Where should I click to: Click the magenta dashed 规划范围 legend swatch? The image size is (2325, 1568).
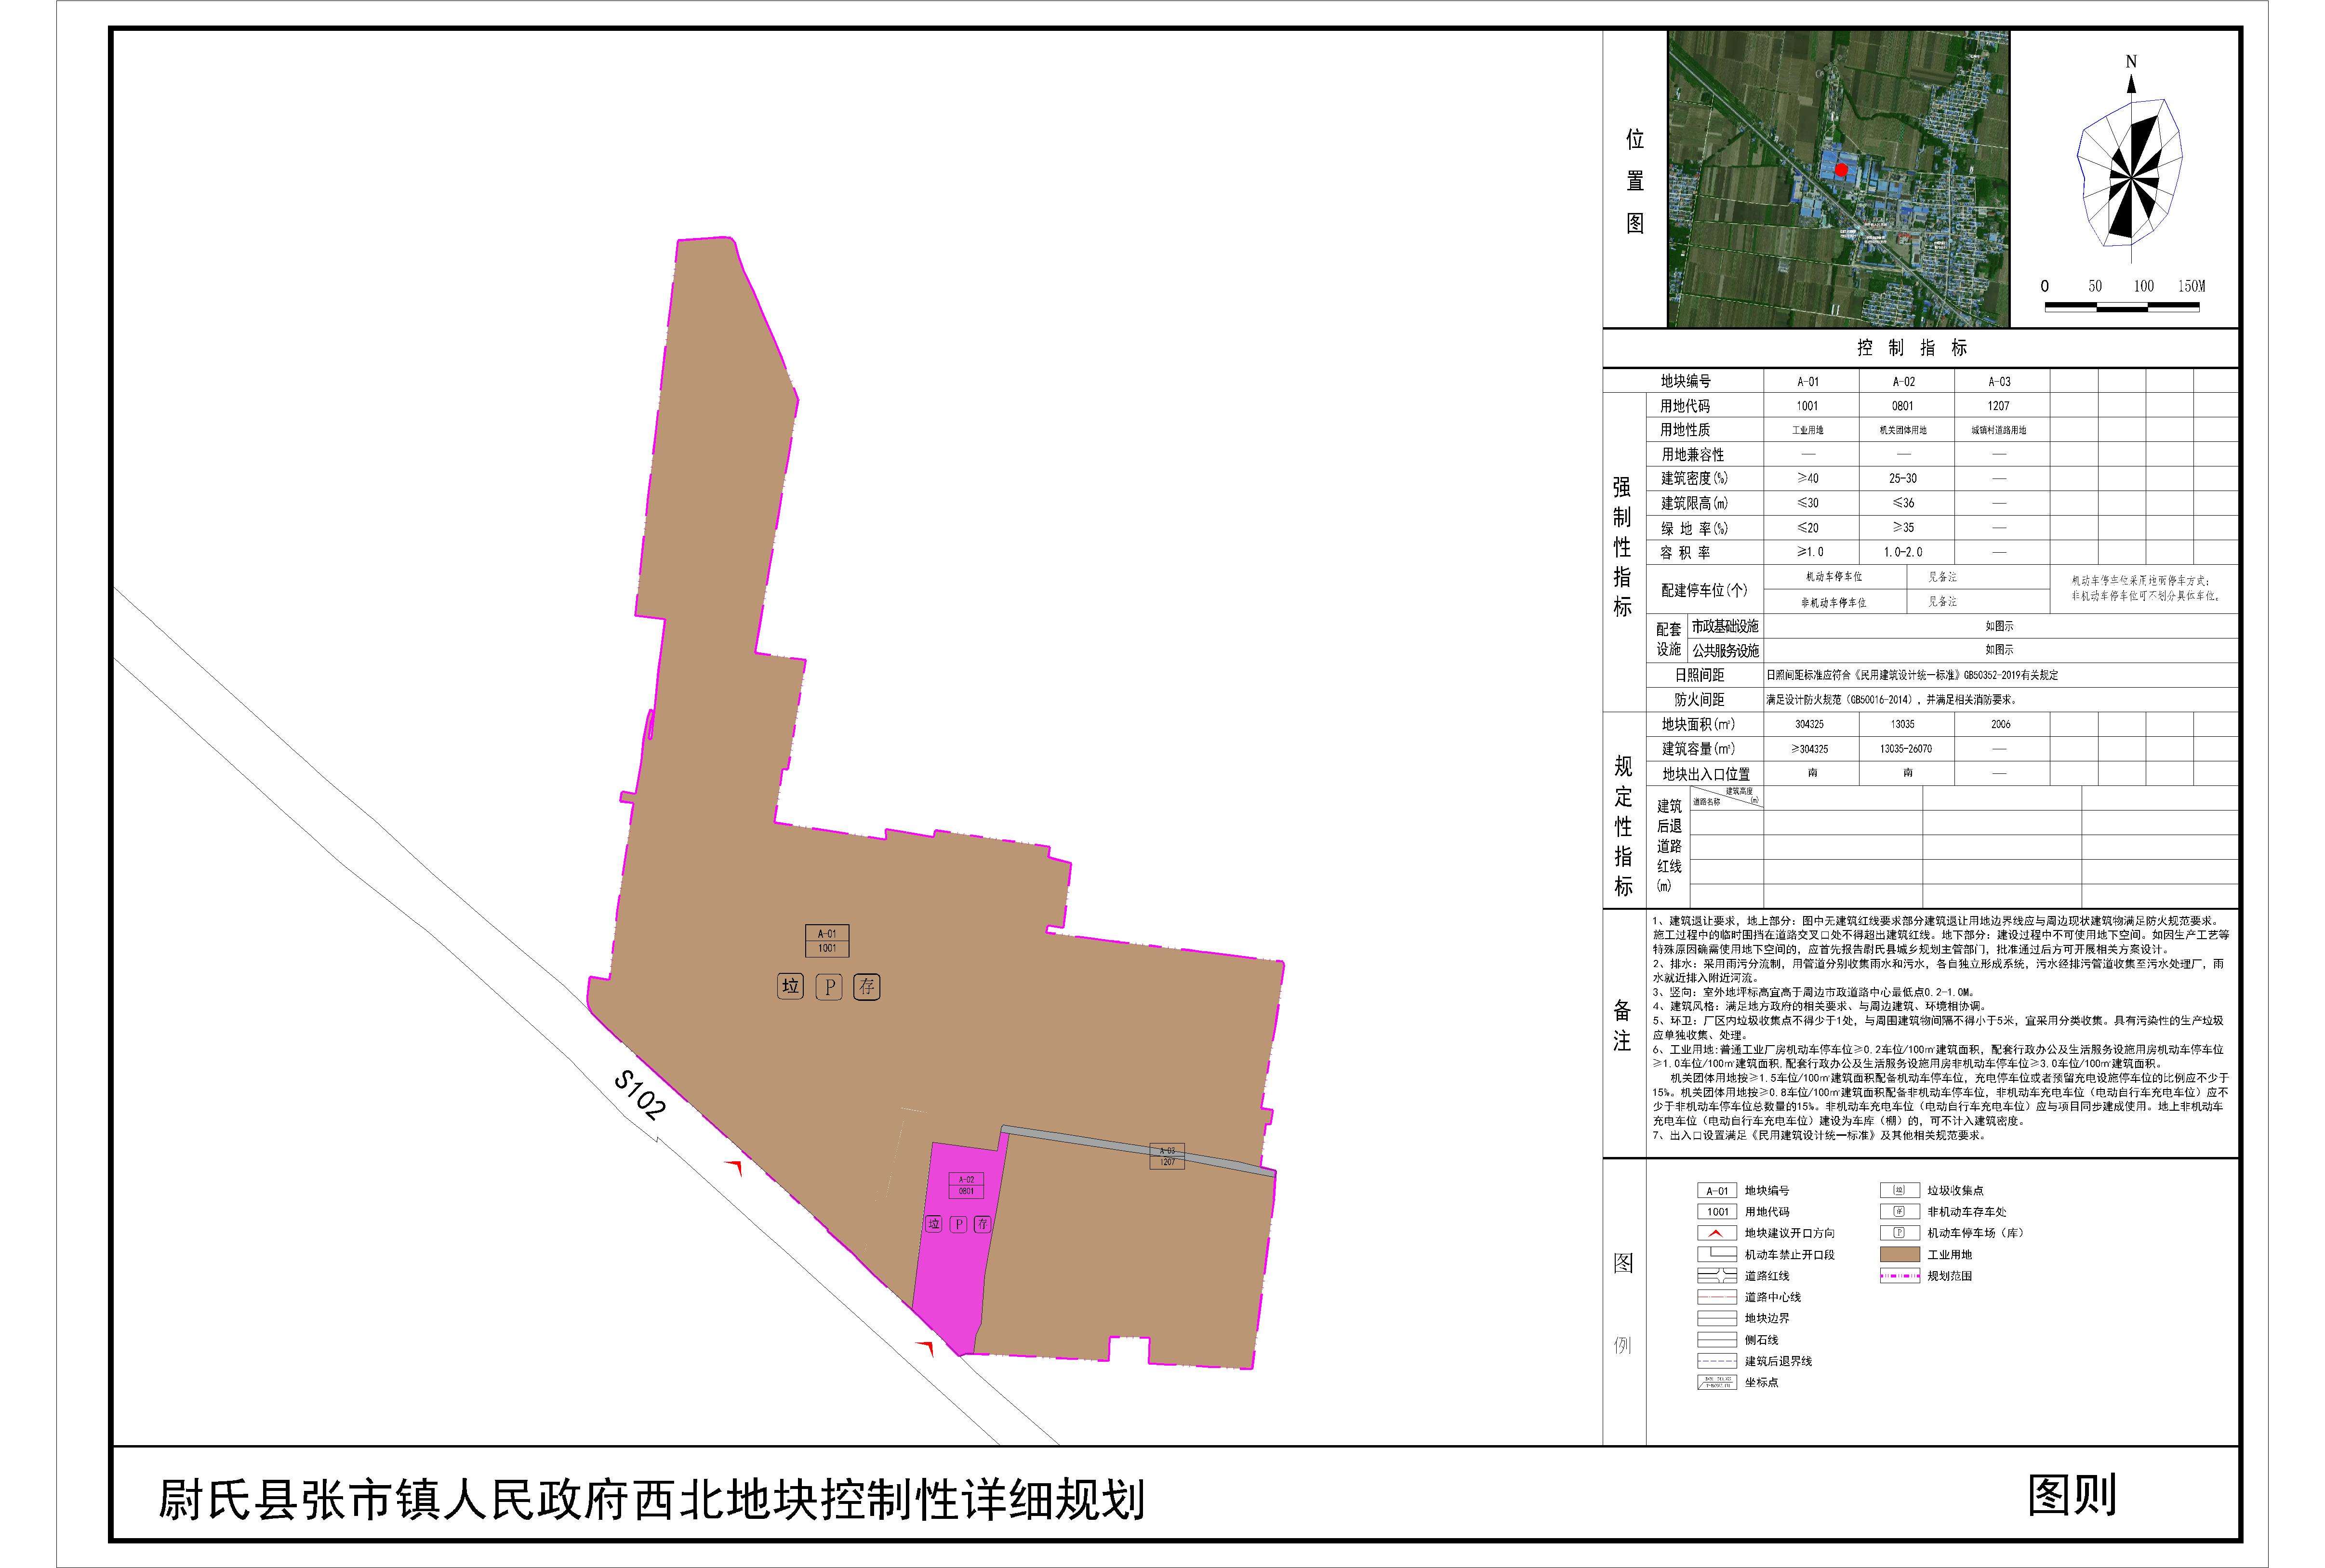pos(1899,1276)
